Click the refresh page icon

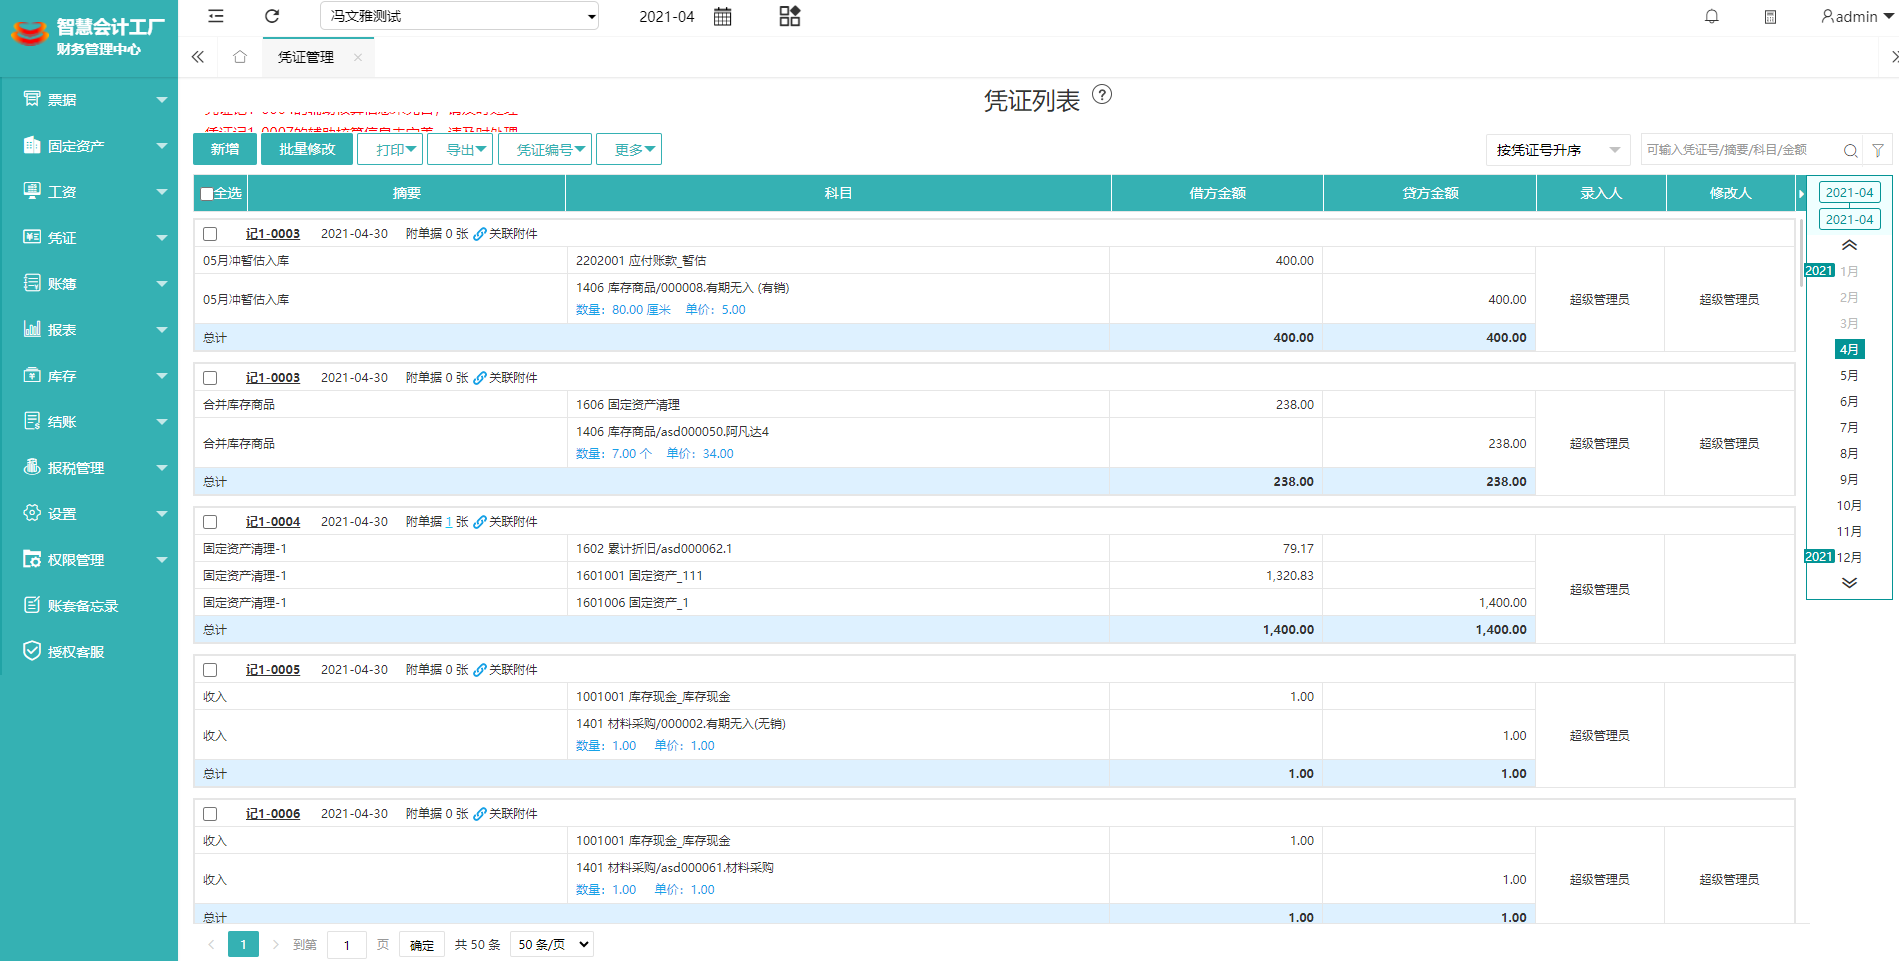point(272,16)
